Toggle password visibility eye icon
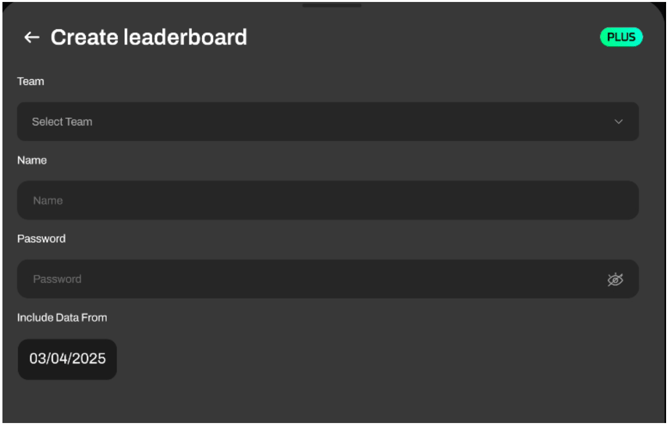 click(615, 280)
